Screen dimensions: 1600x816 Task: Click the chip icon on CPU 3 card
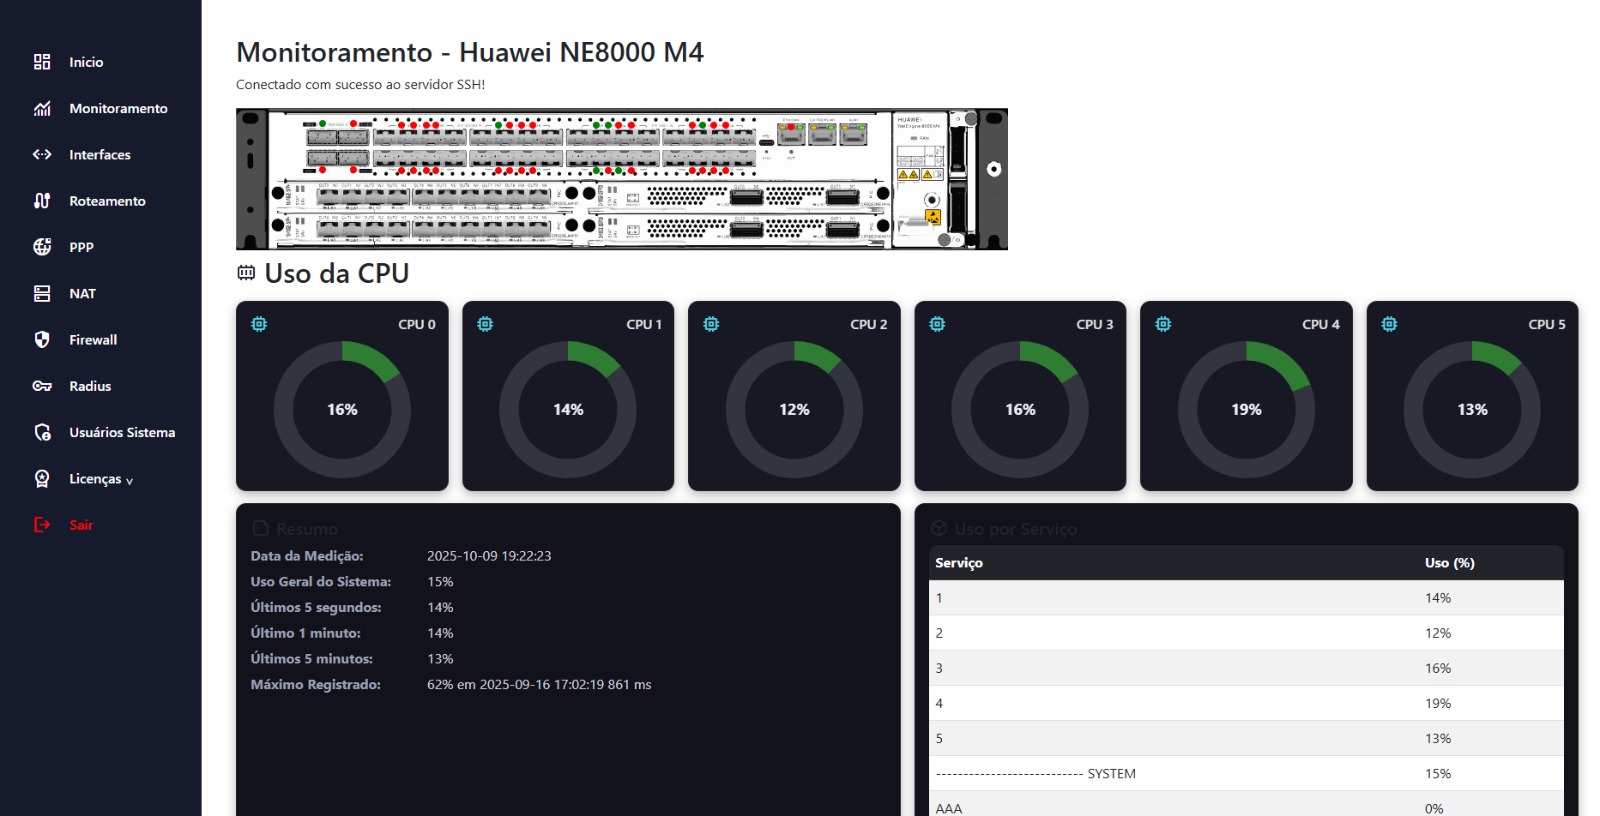tap(937, 324)
